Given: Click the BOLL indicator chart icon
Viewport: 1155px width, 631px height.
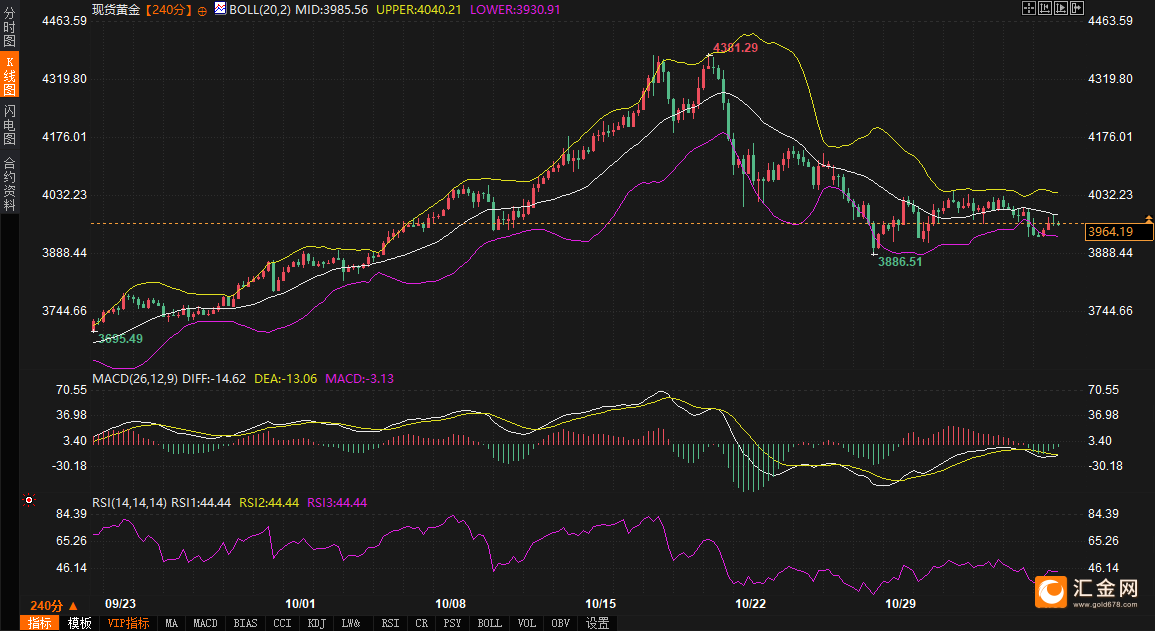Looking at the screenshot, I should click(220, 8).
